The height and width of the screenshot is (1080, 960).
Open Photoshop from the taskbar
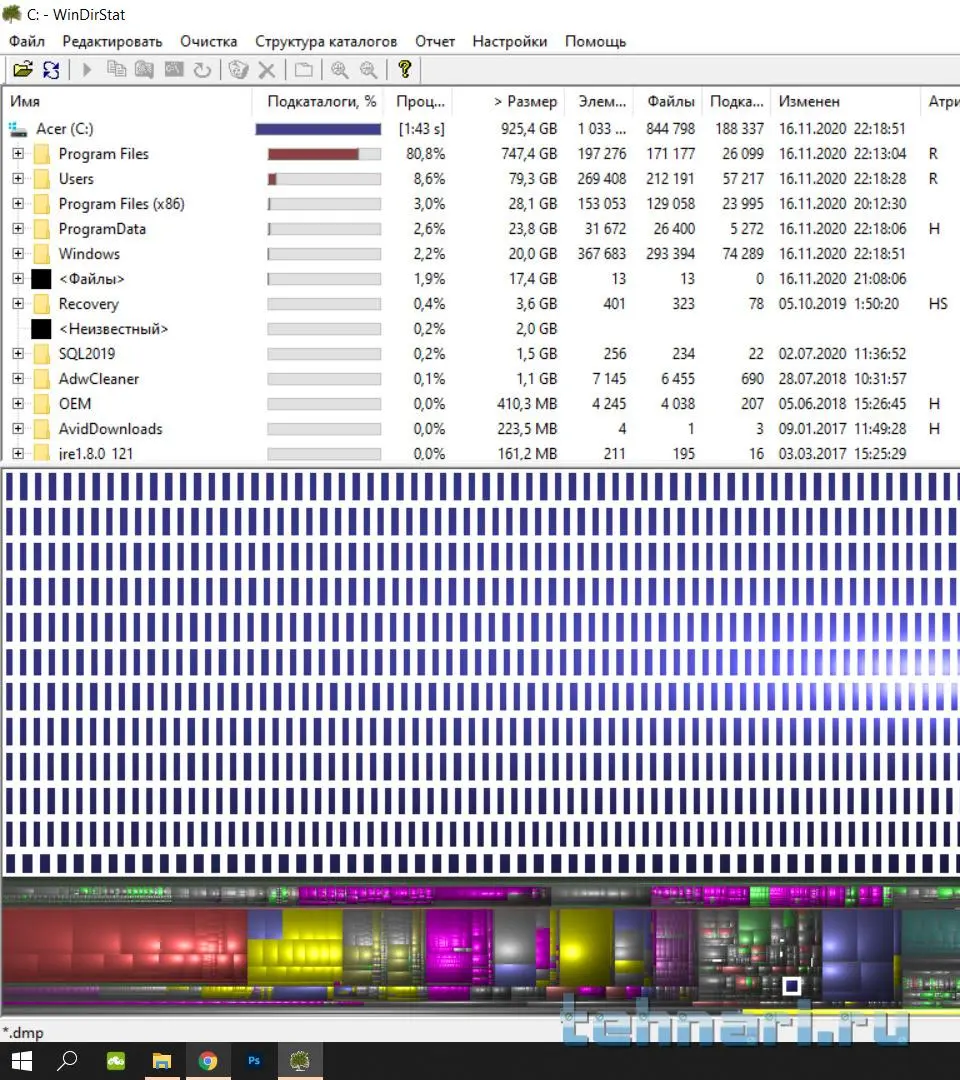pyautogui.click(x=254, y=1061)
